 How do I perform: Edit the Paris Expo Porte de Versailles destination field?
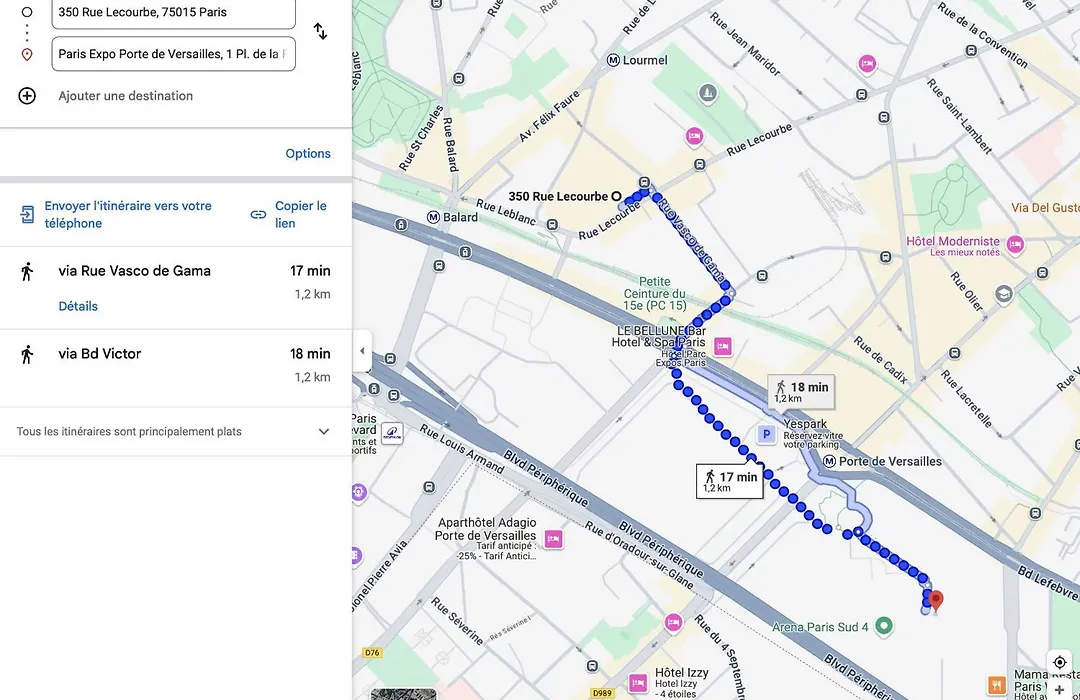(174, 54)
